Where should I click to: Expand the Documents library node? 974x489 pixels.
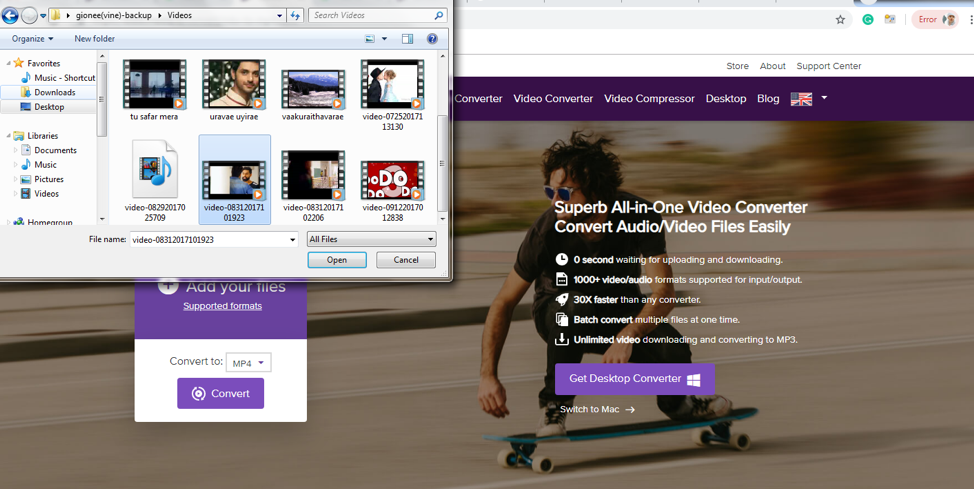pos(16,150)
